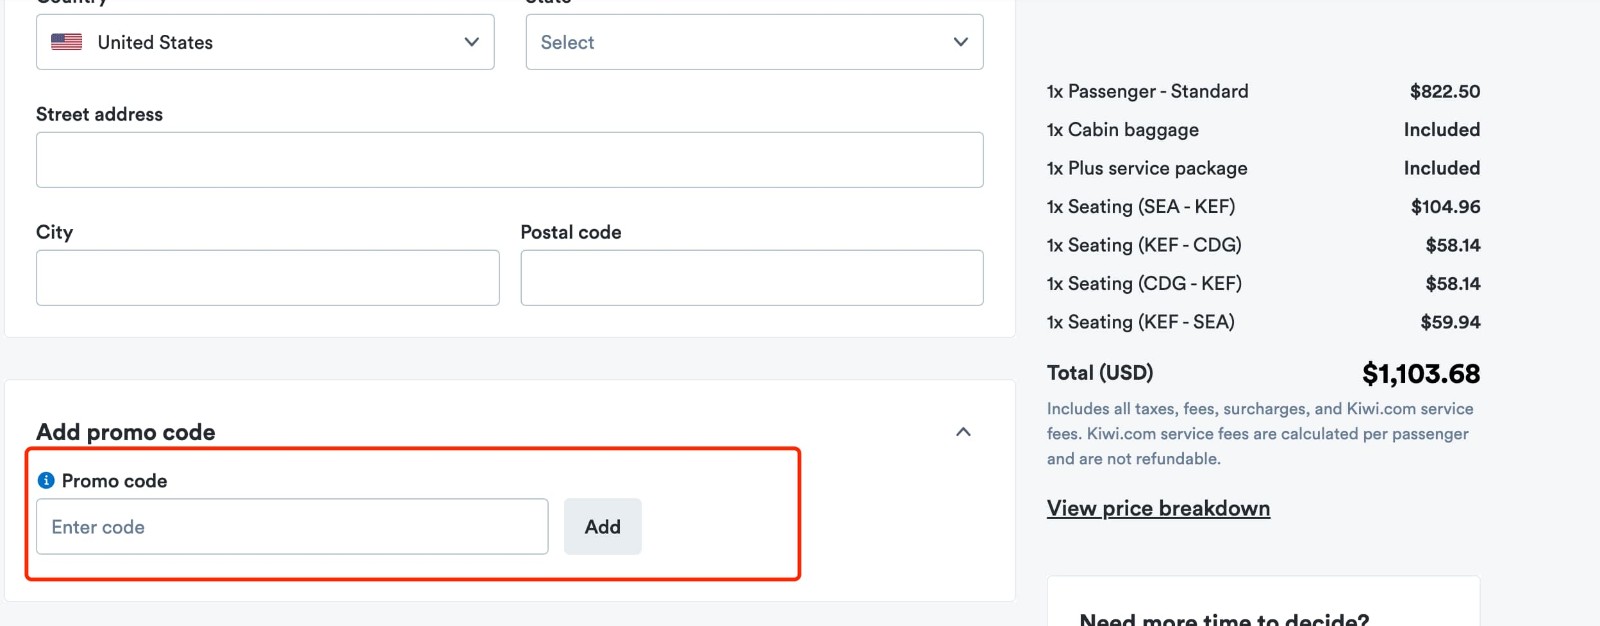Click the Add promo code section title
The image size is (1600, 626).
(125, 432)
